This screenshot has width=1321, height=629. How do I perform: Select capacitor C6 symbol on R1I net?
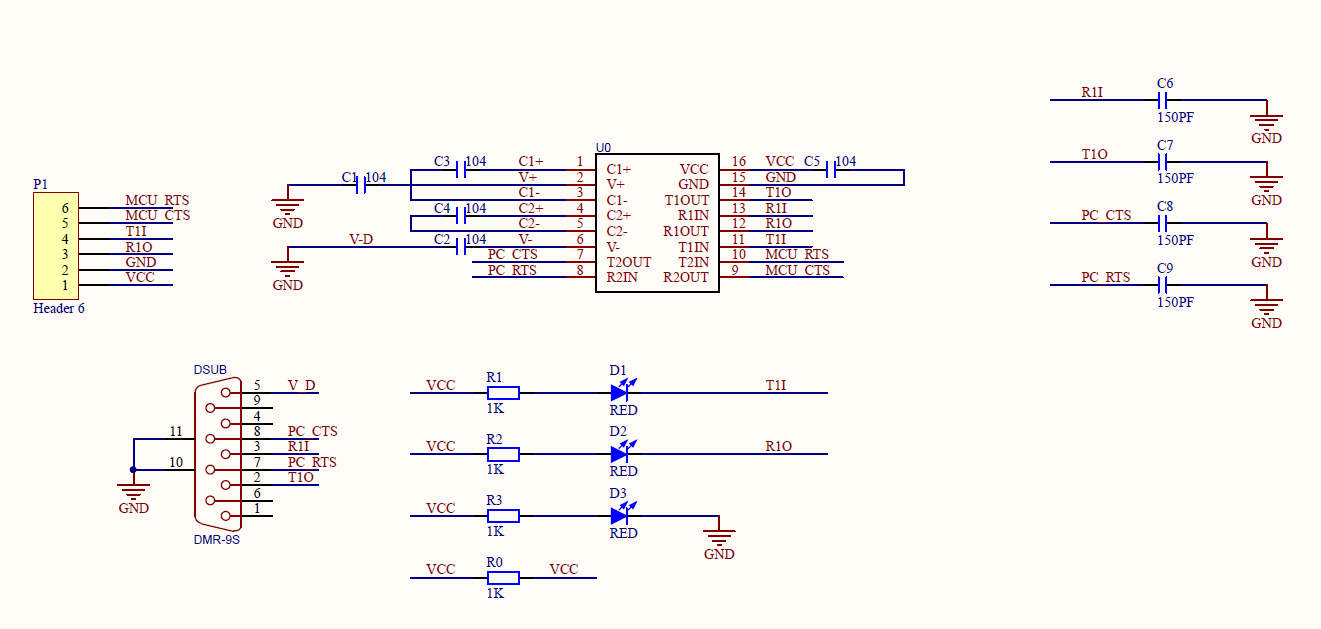1163,100
